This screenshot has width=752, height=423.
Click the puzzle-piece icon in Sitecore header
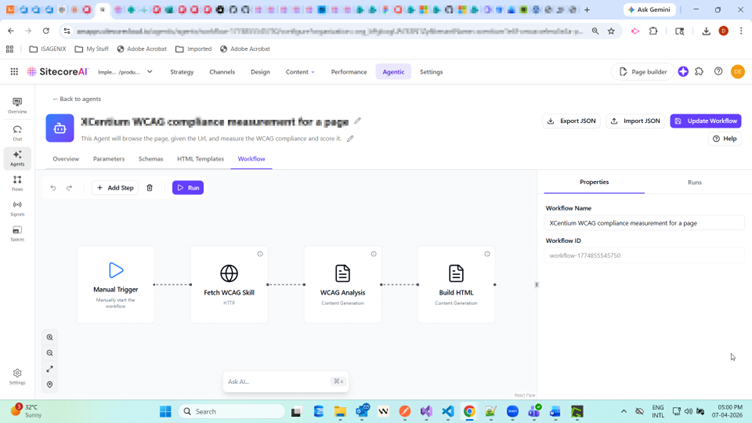[700, 71]
